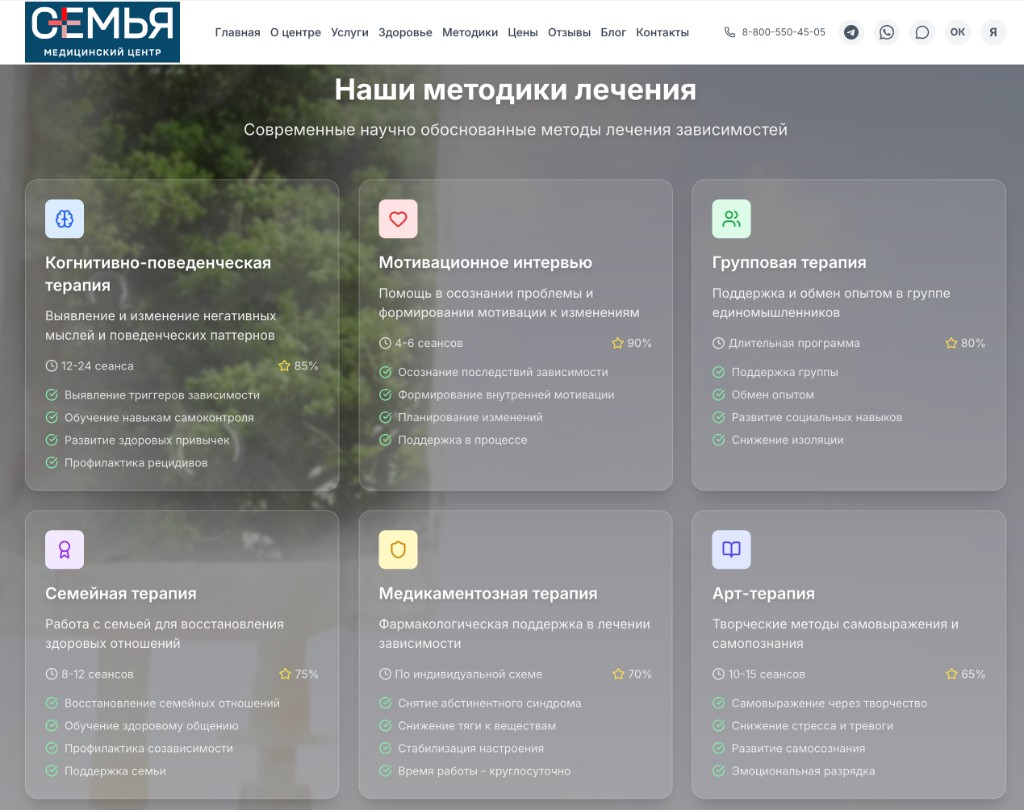Click checkmark icon beside Осознание последствий зависимости
The height and width of the screenshot is (810, 1024).
pyautogui.click(x=385, y=372)
